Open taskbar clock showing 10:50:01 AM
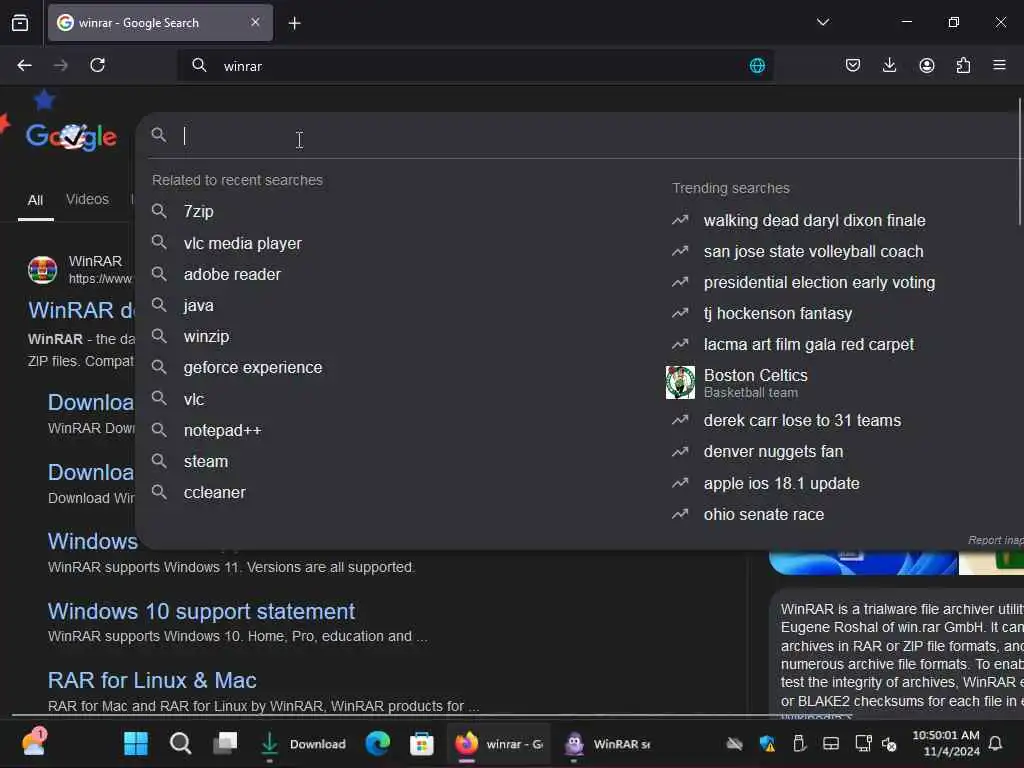Image resolution: width=1024 pixels, height=768 pixels. tap(946, 743)
